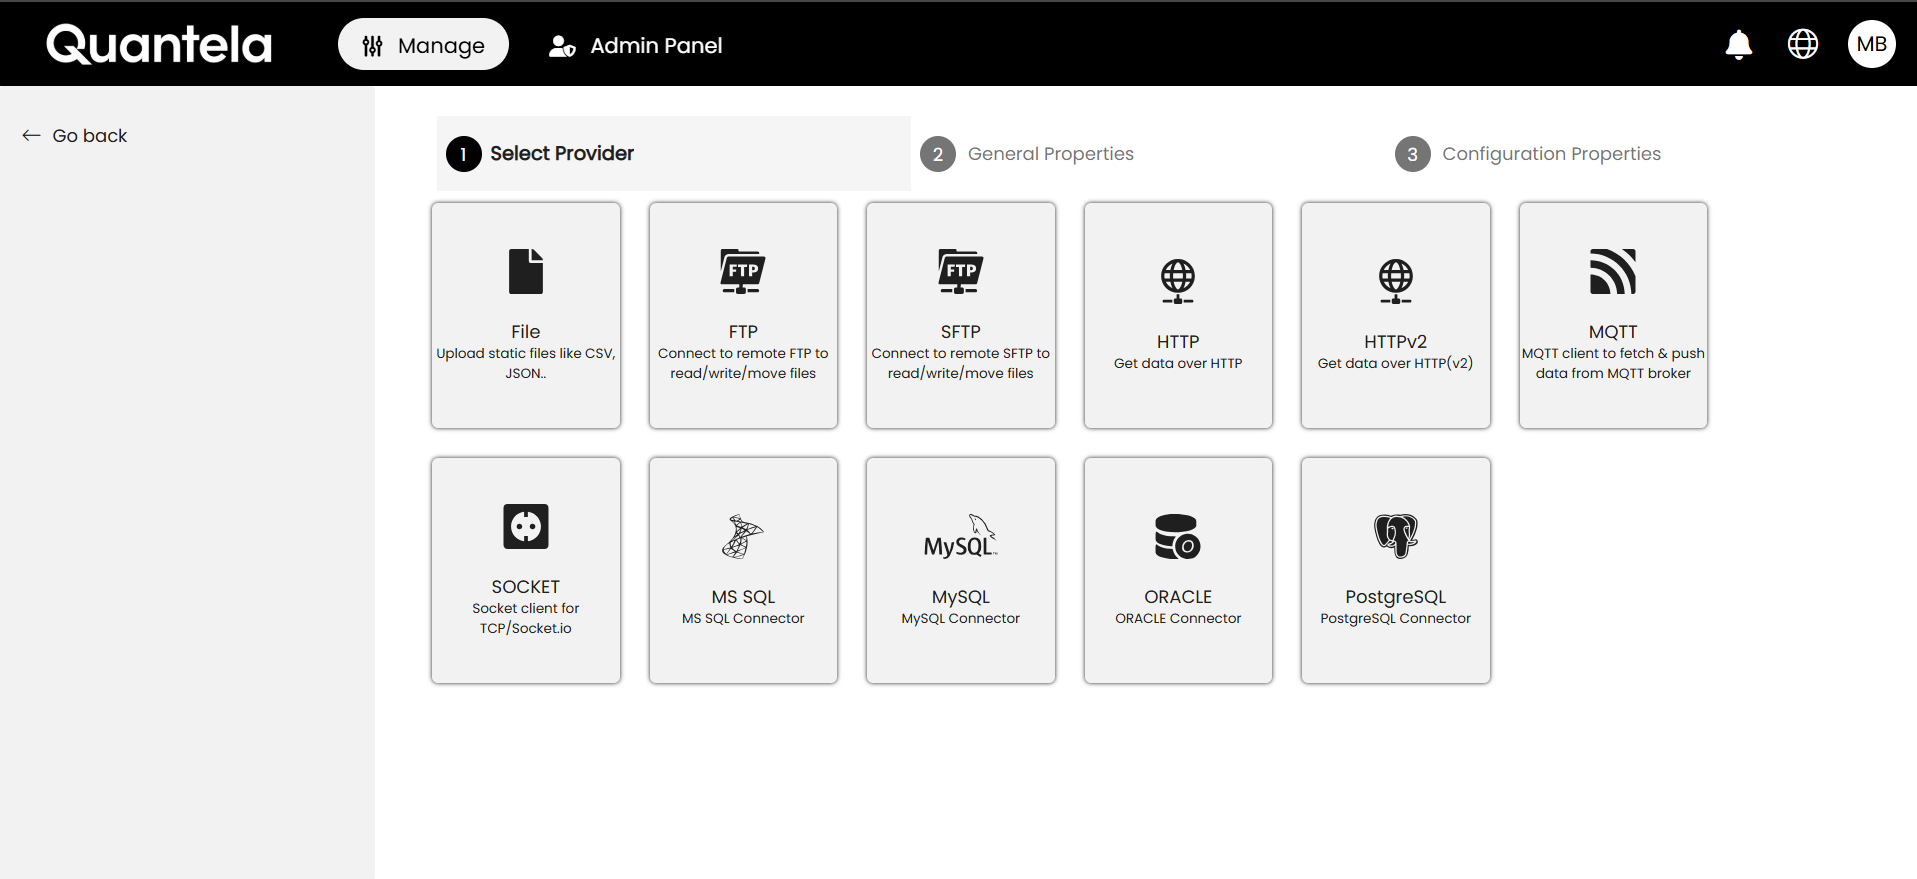Open the MB user avatar menu
The height and width of the screenshot is (879, 1917).
pyautogui.click(x=1871, y=44)
